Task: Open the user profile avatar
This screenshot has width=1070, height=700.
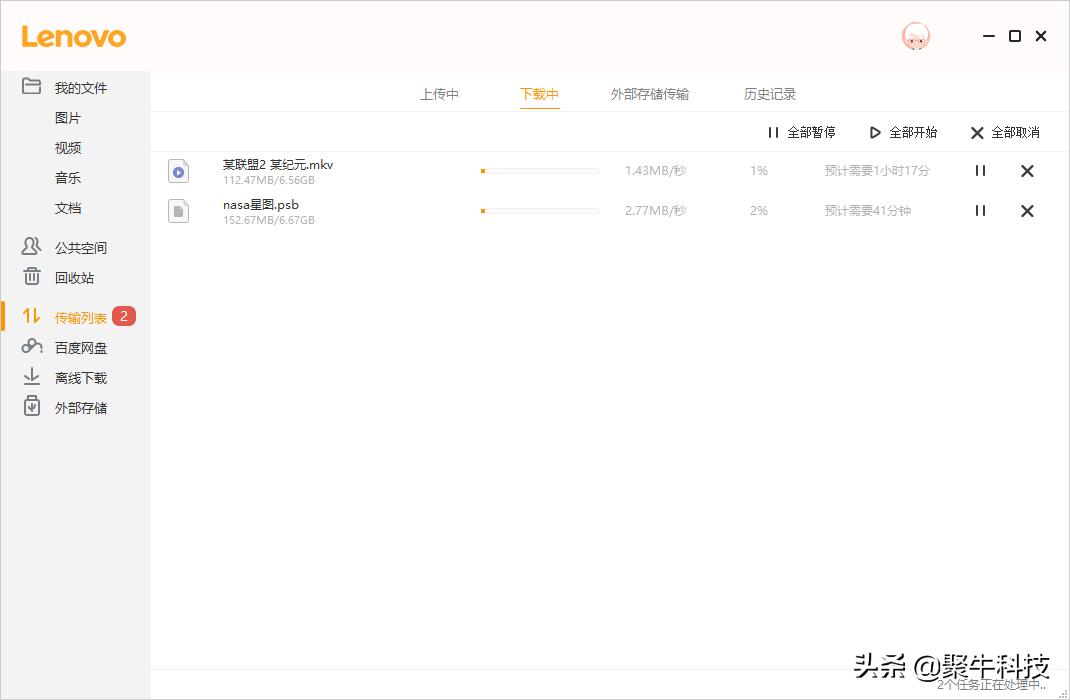Action: click(915, 36)
